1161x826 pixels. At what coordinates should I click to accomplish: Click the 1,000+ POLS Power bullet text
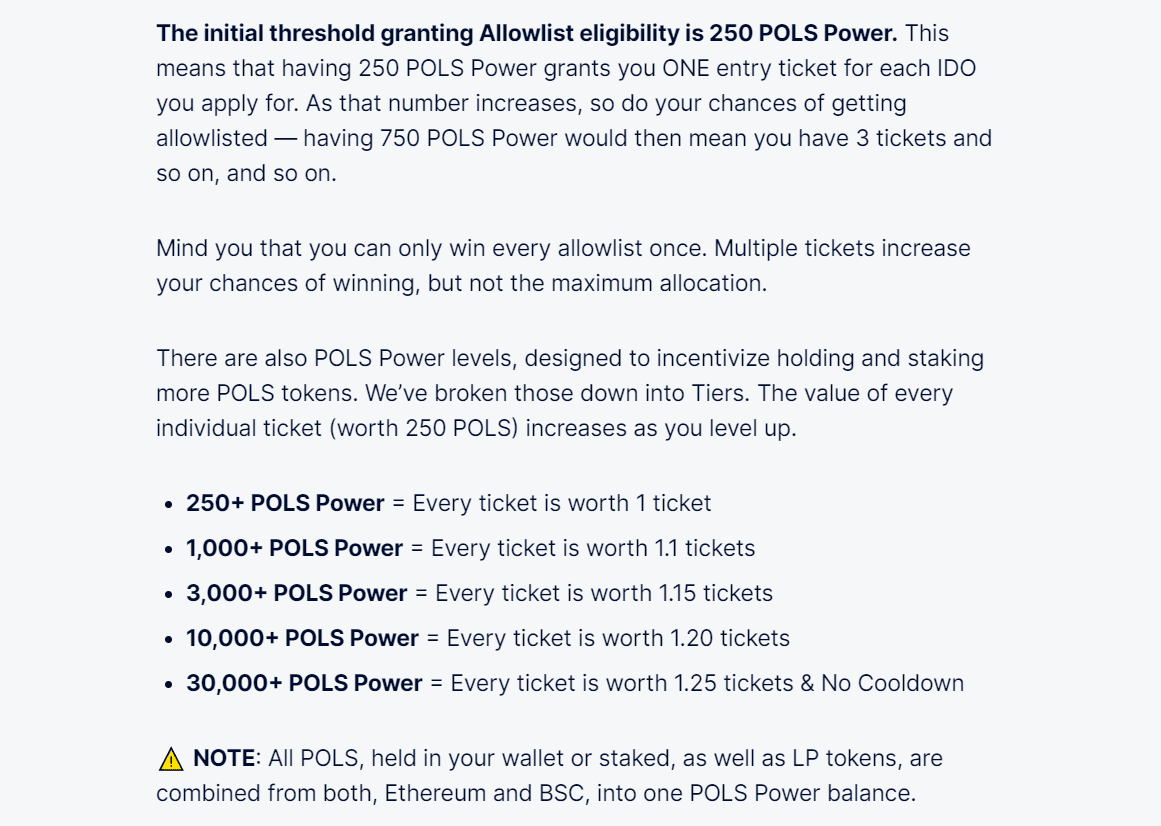tap(295, 548)
